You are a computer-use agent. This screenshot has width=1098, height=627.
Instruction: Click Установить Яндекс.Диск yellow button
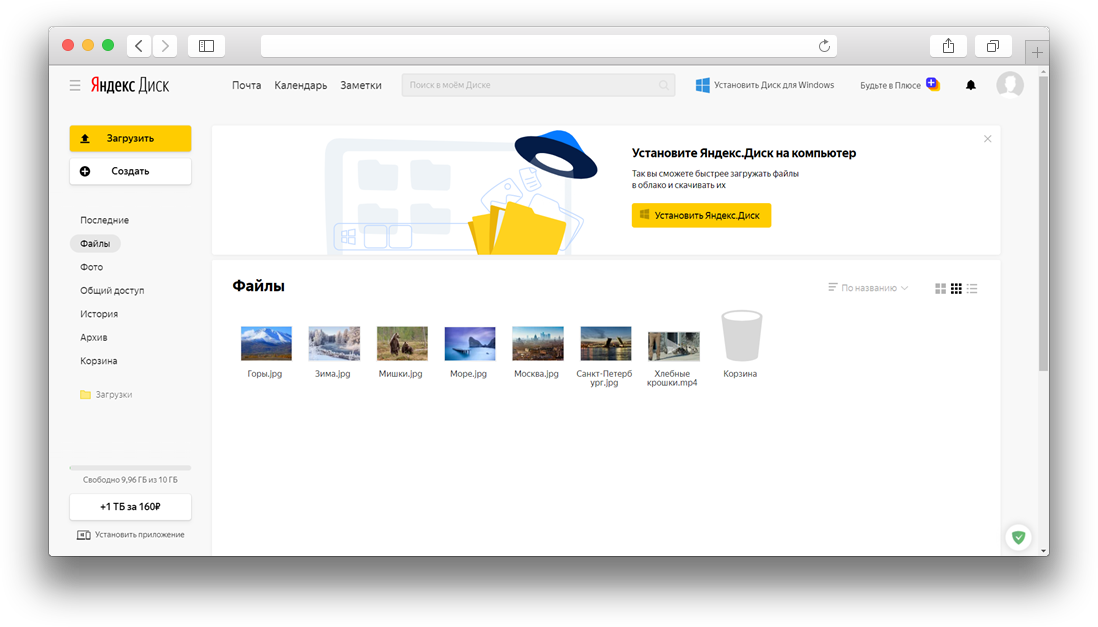(701, 215)
